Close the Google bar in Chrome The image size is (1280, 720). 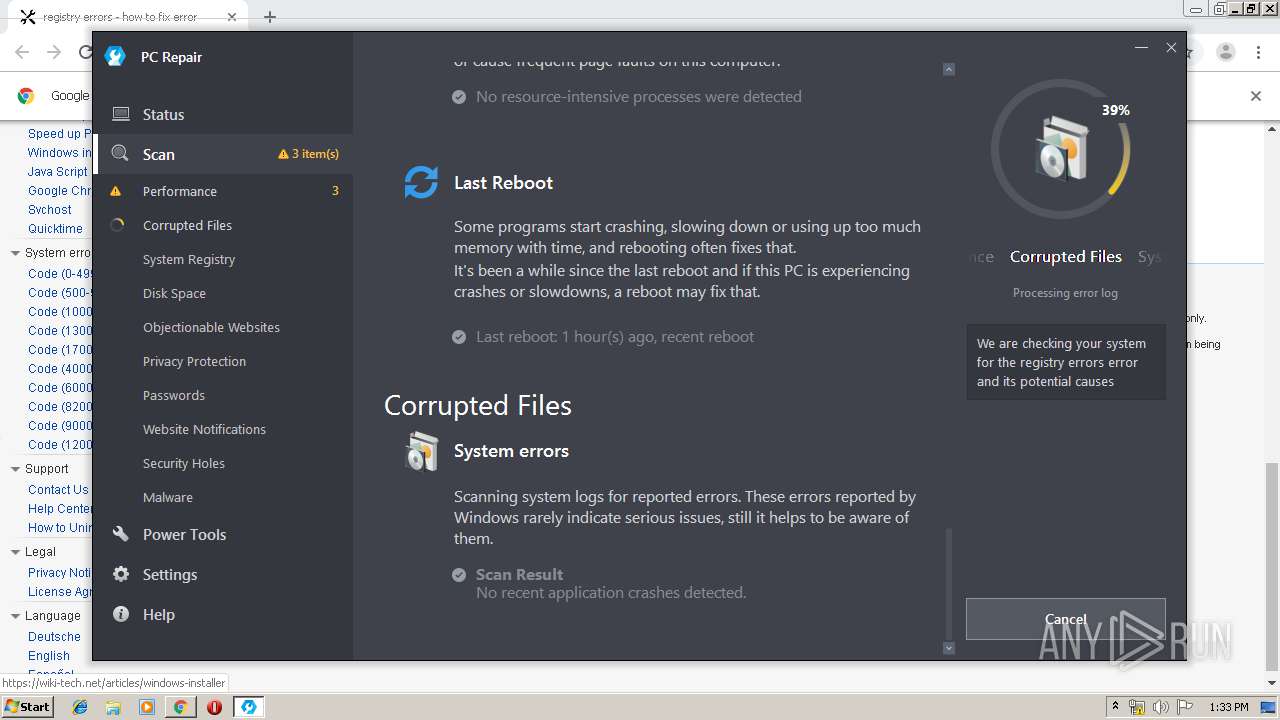tap(1256, 96)
